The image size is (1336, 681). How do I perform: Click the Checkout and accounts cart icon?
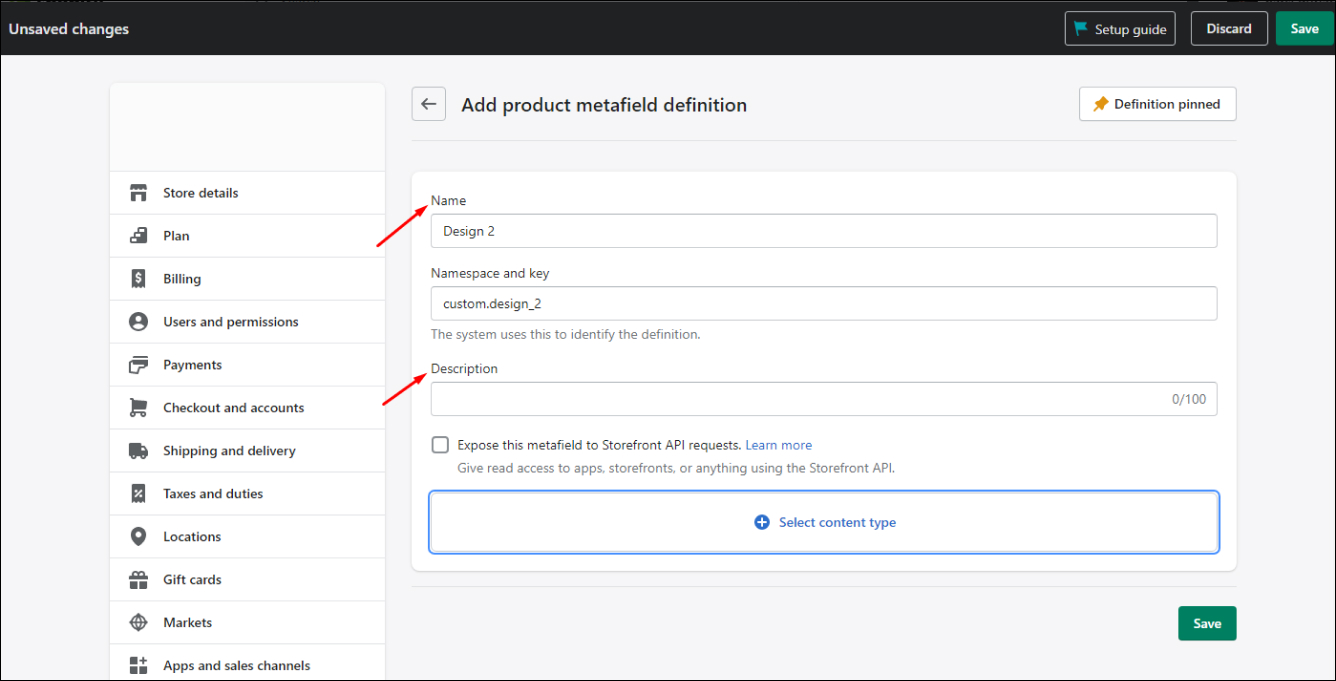pyautogui.click(x=139, y=408)
